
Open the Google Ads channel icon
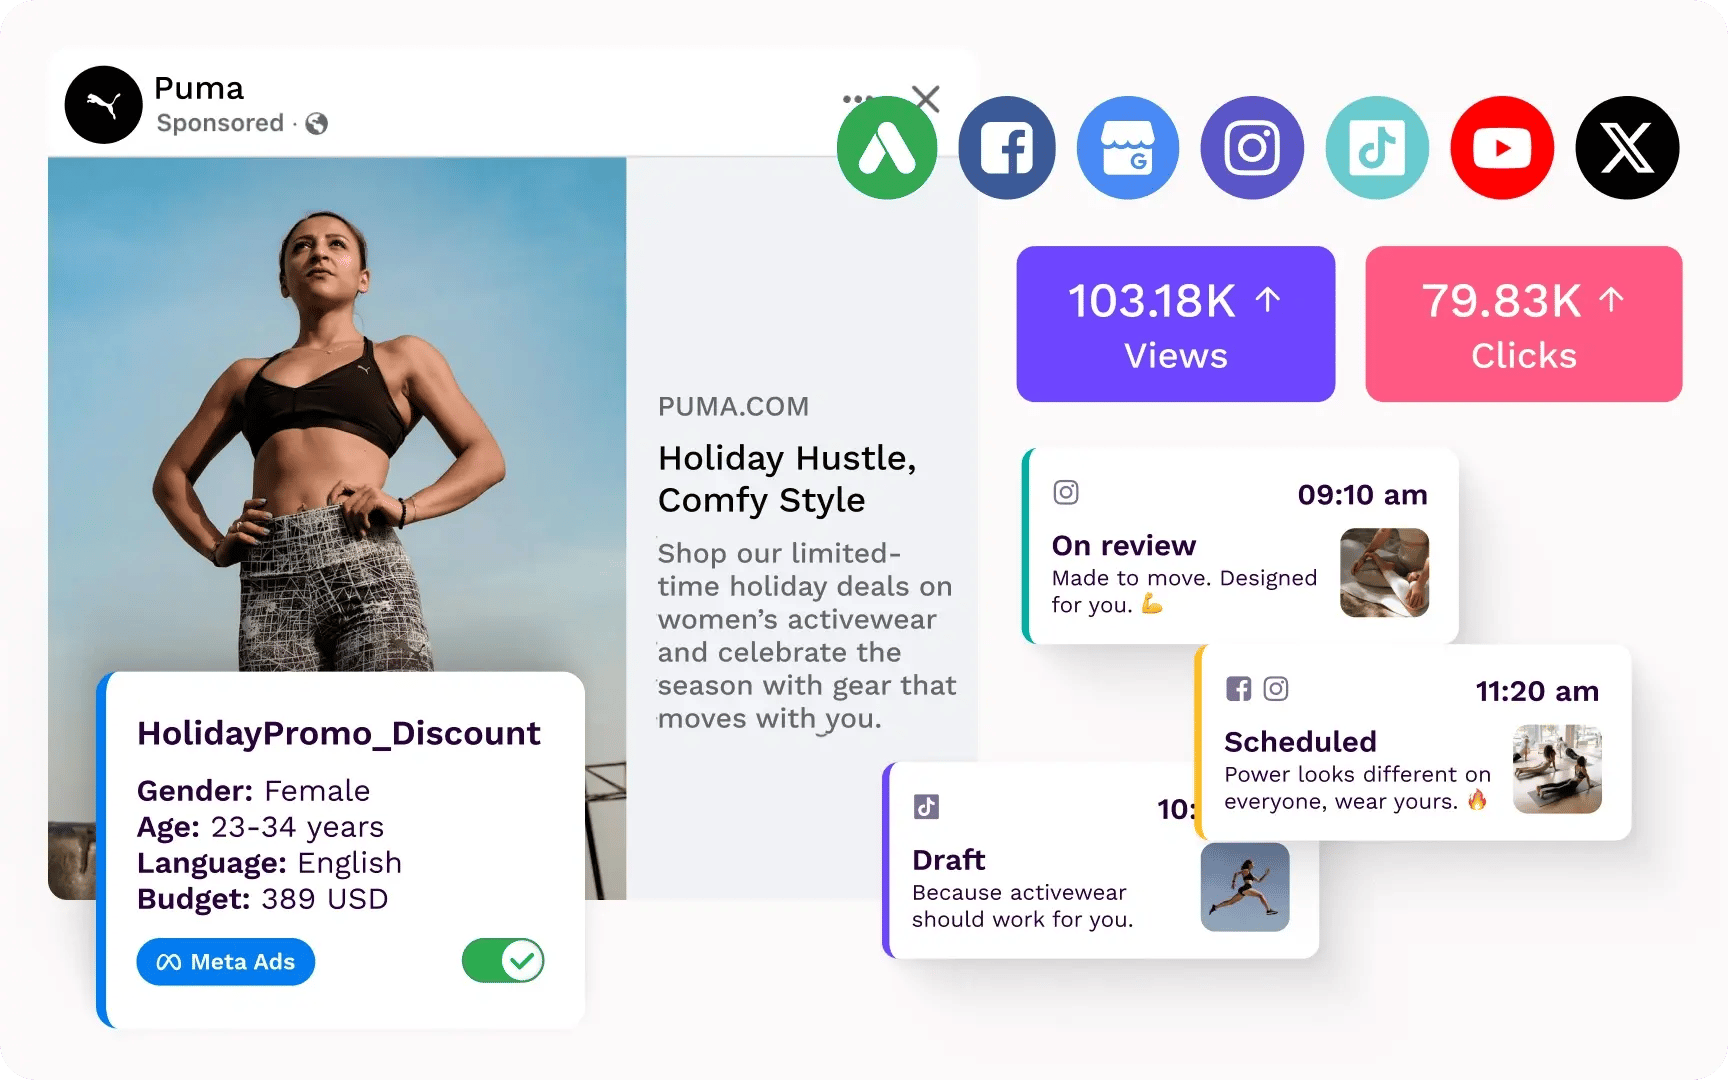(x=886, y=147)
